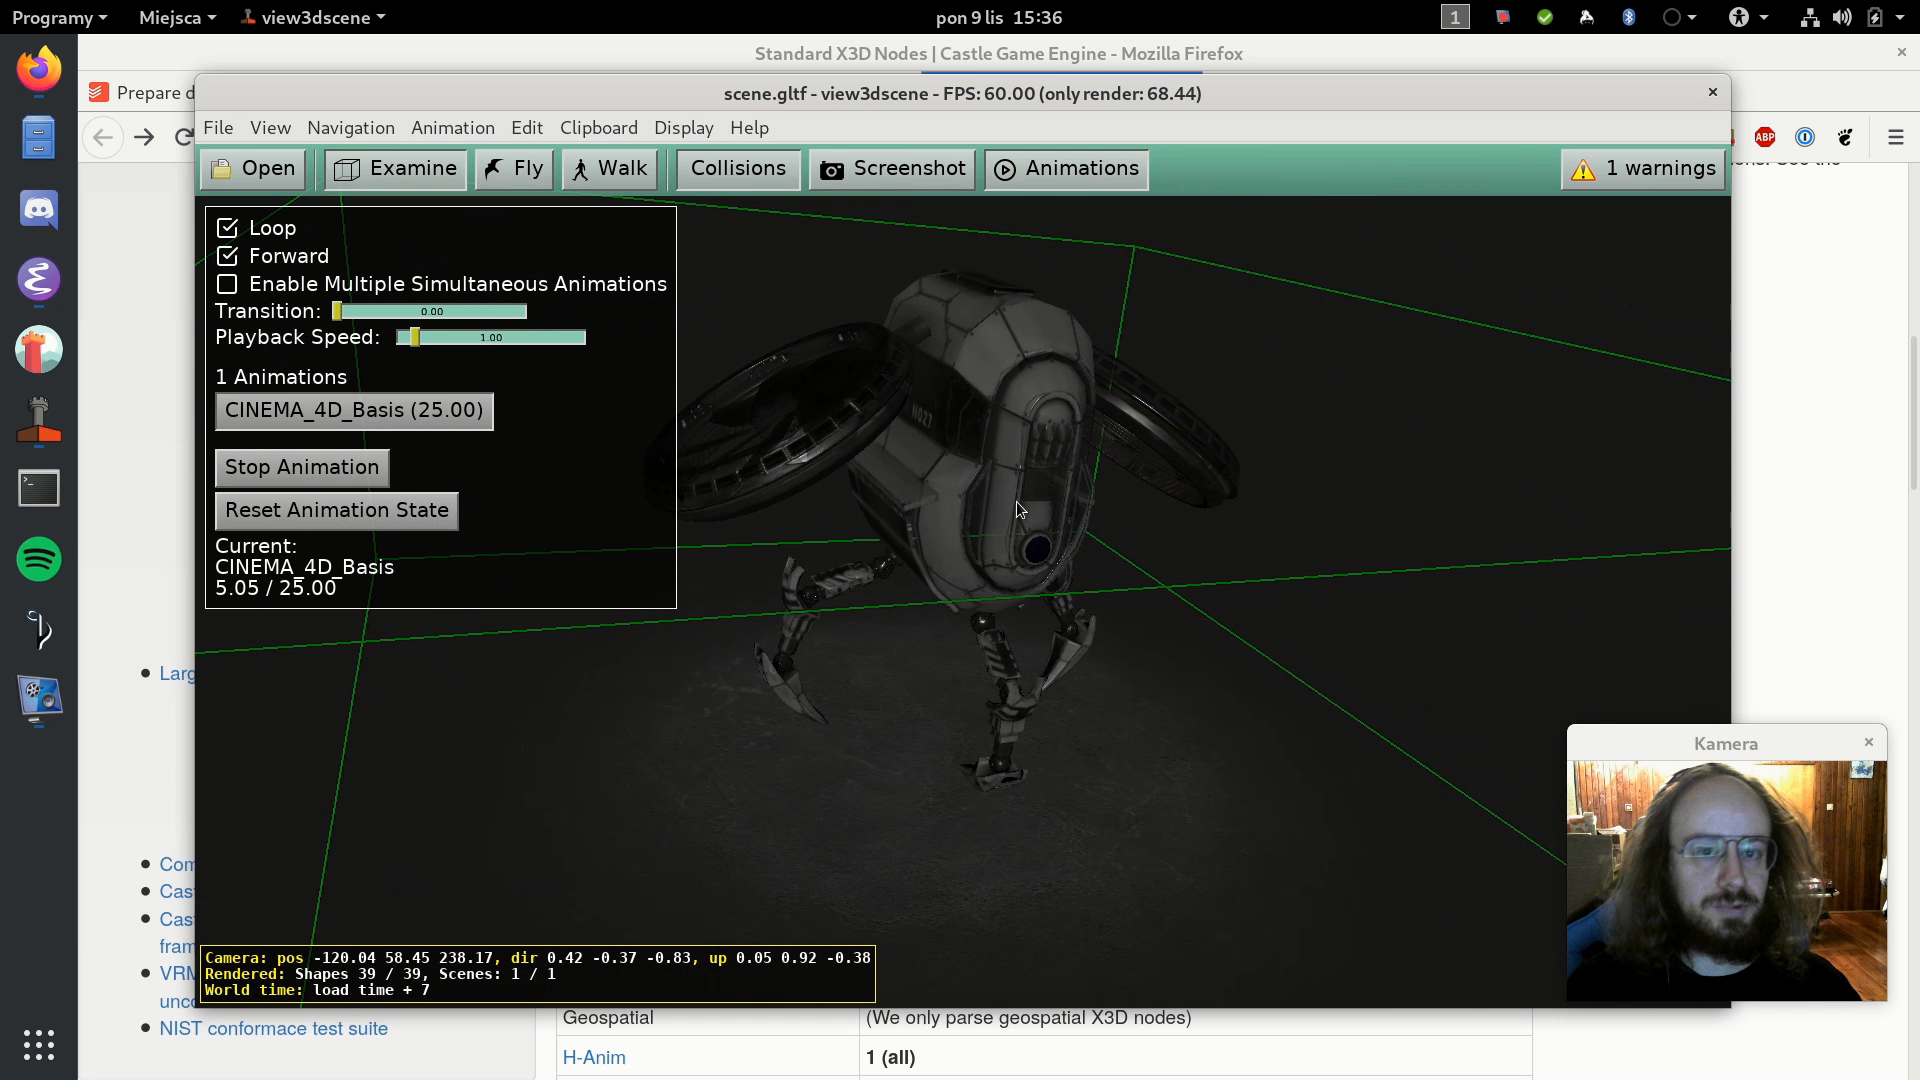Open the view3dscene window switcher dropdown
The image size is (1920, 1080).
312,17
